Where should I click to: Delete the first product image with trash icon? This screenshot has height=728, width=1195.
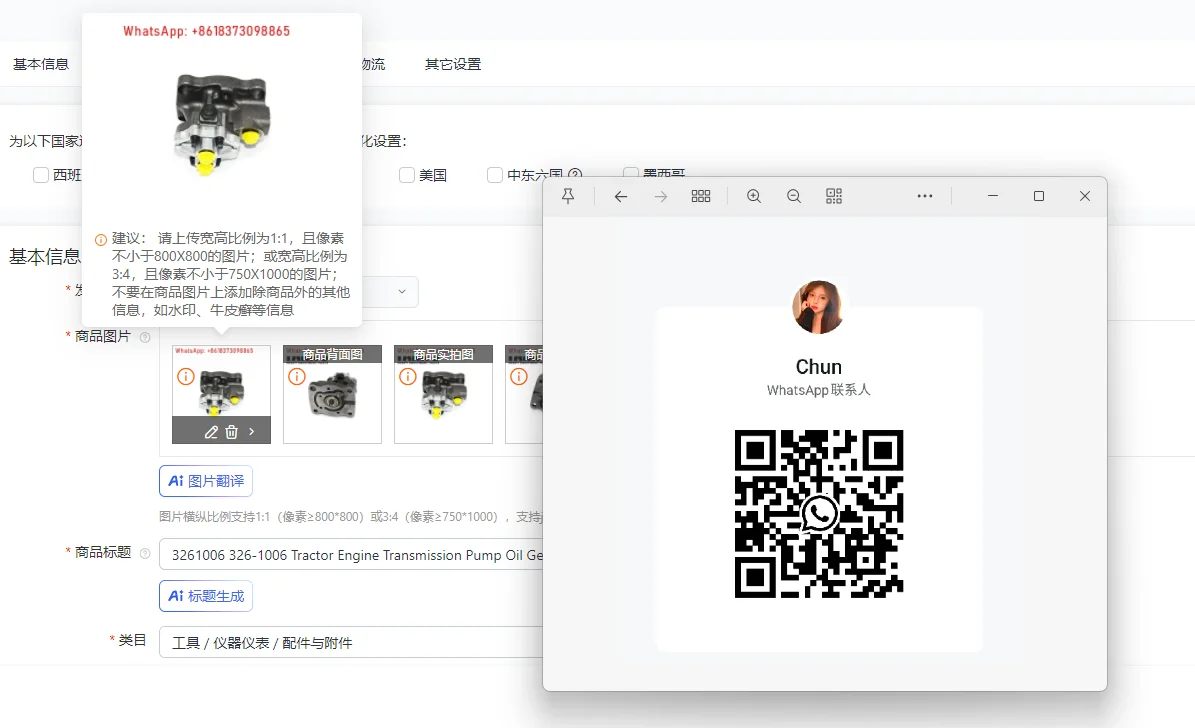pos(232,431)
